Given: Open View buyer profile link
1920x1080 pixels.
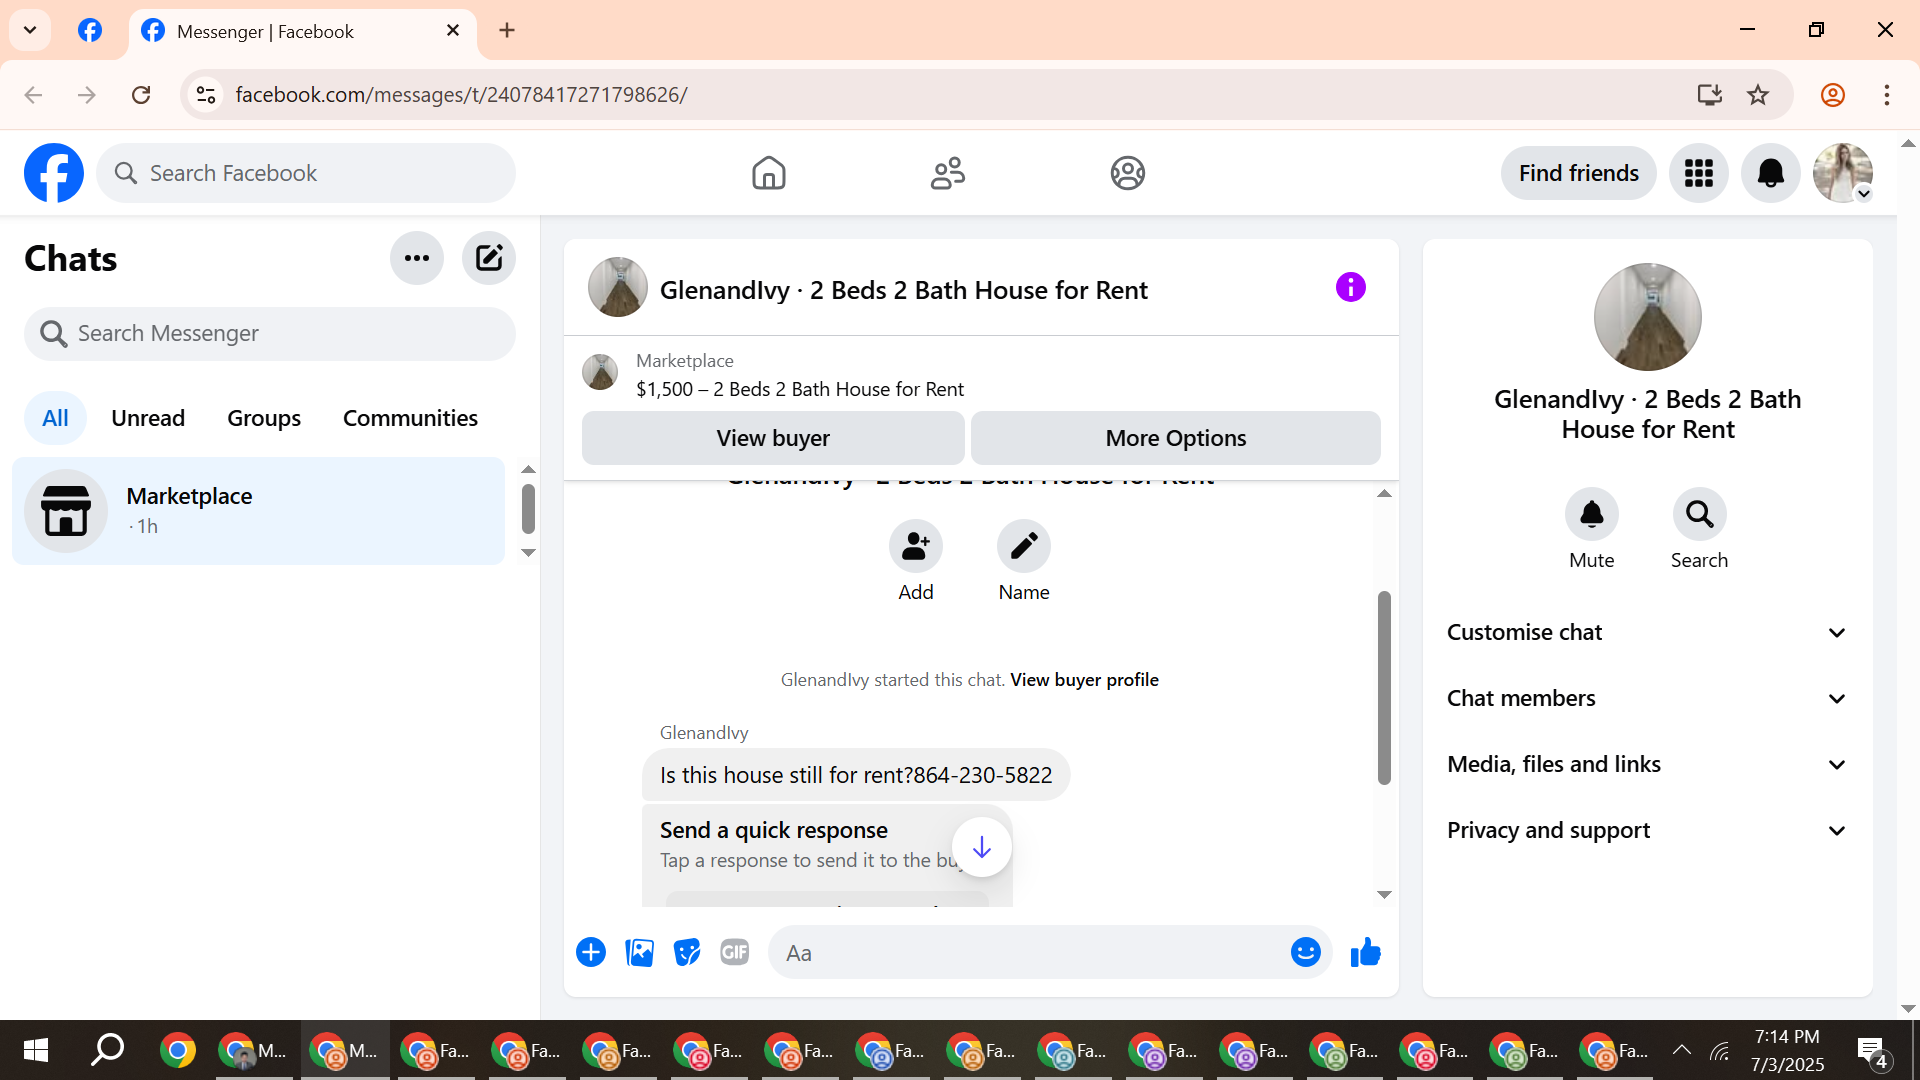Looking at the screenshot, I should [x=1084, y=680].
